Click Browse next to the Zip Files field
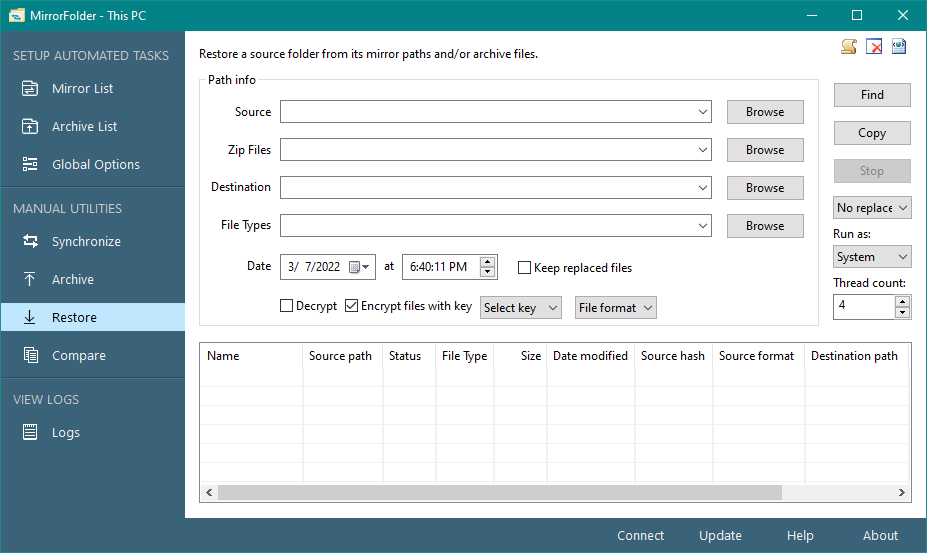The height and width of the screenshot is (553, 927). [x=765, y=150]
